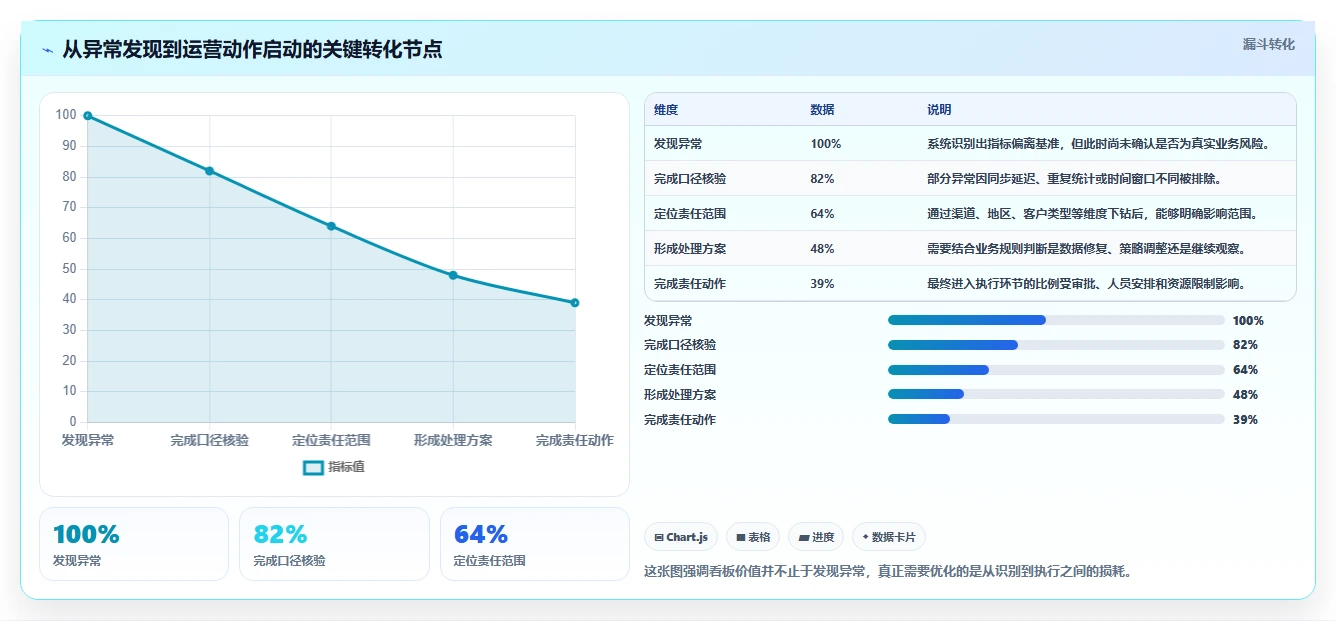This screenshot has height=621, width=1336.
Task: Click the 数据卡片 tag
Action: [x=889, y=537]
